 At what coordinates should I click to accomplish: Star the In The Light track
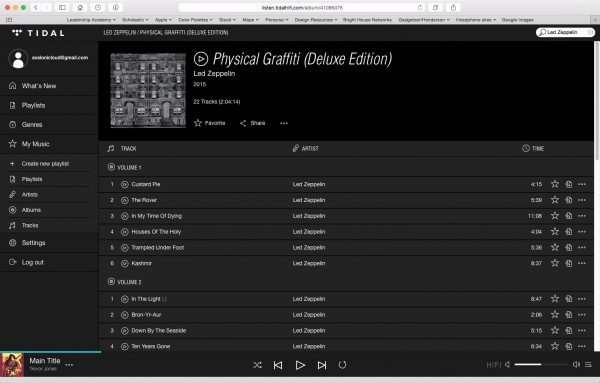tap(554, 299)
